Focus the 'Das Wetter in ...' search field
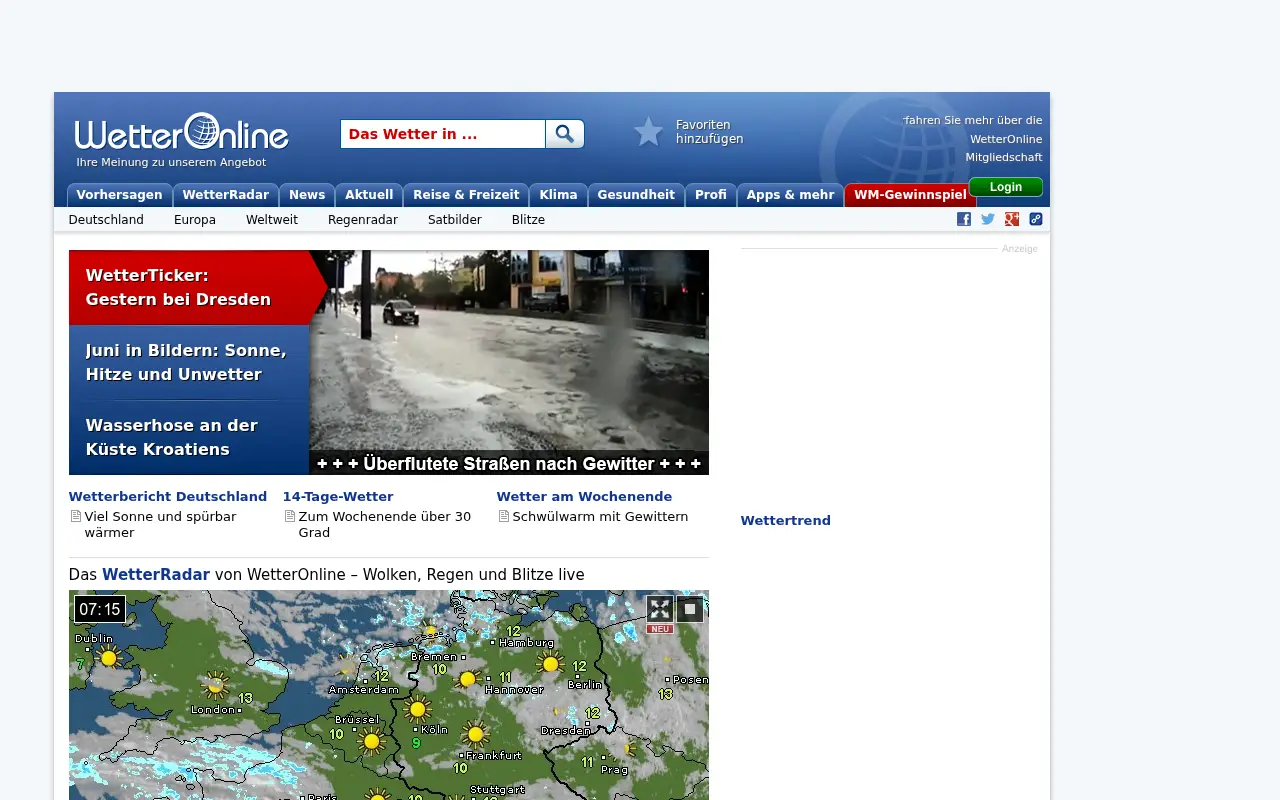 [443, 134]
